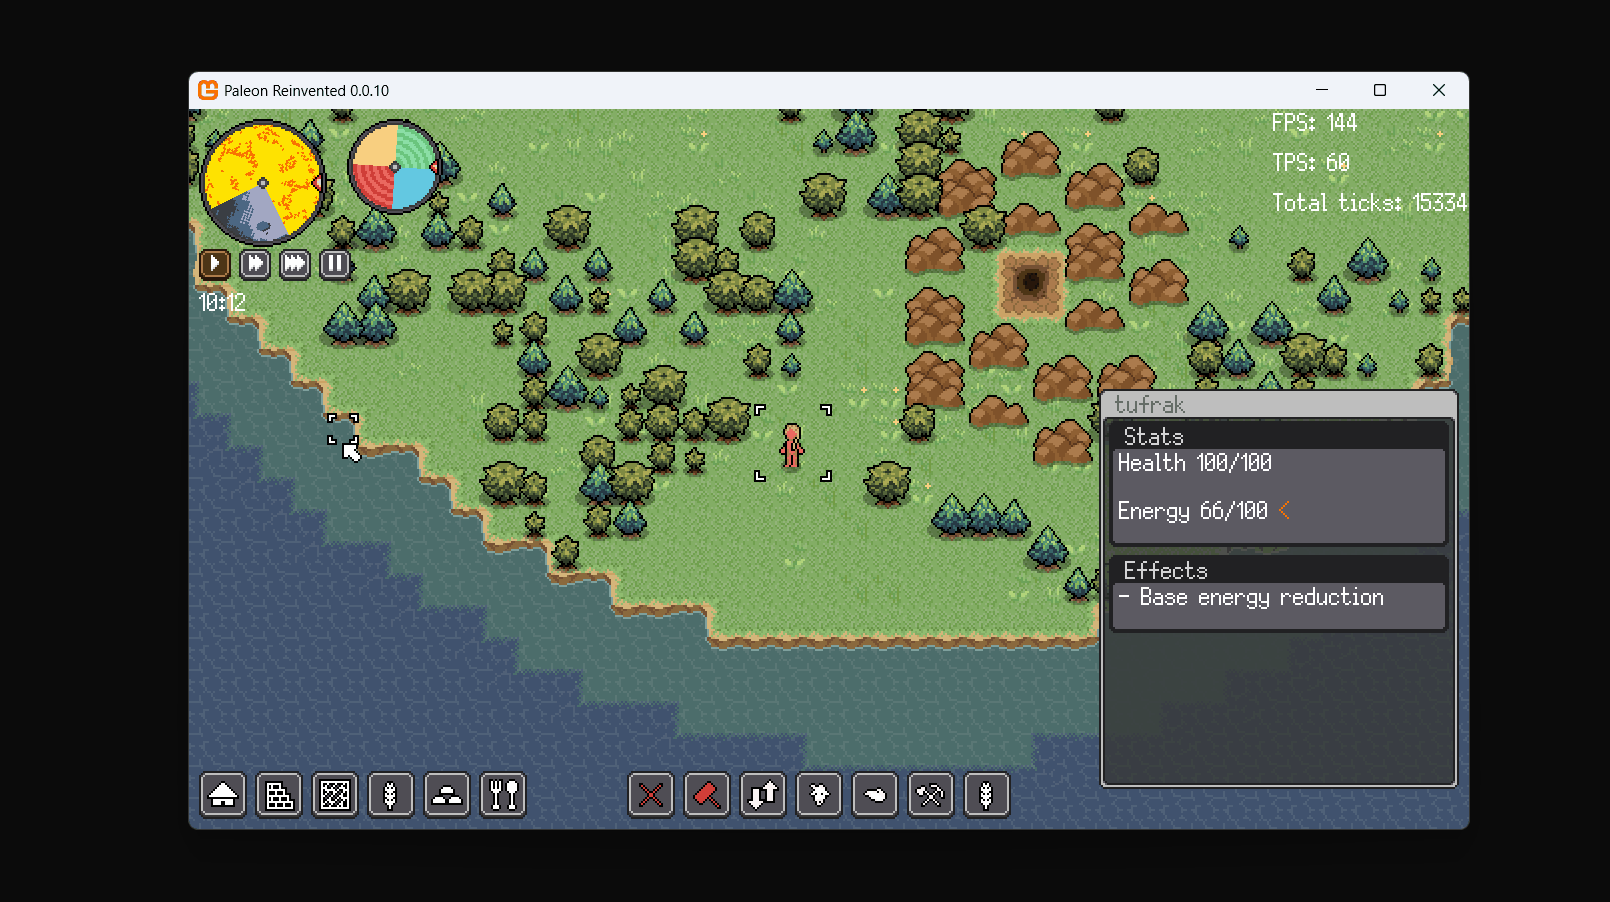Select the crossed pickaxe and axe icon
1610x902 pixels.
931,796
